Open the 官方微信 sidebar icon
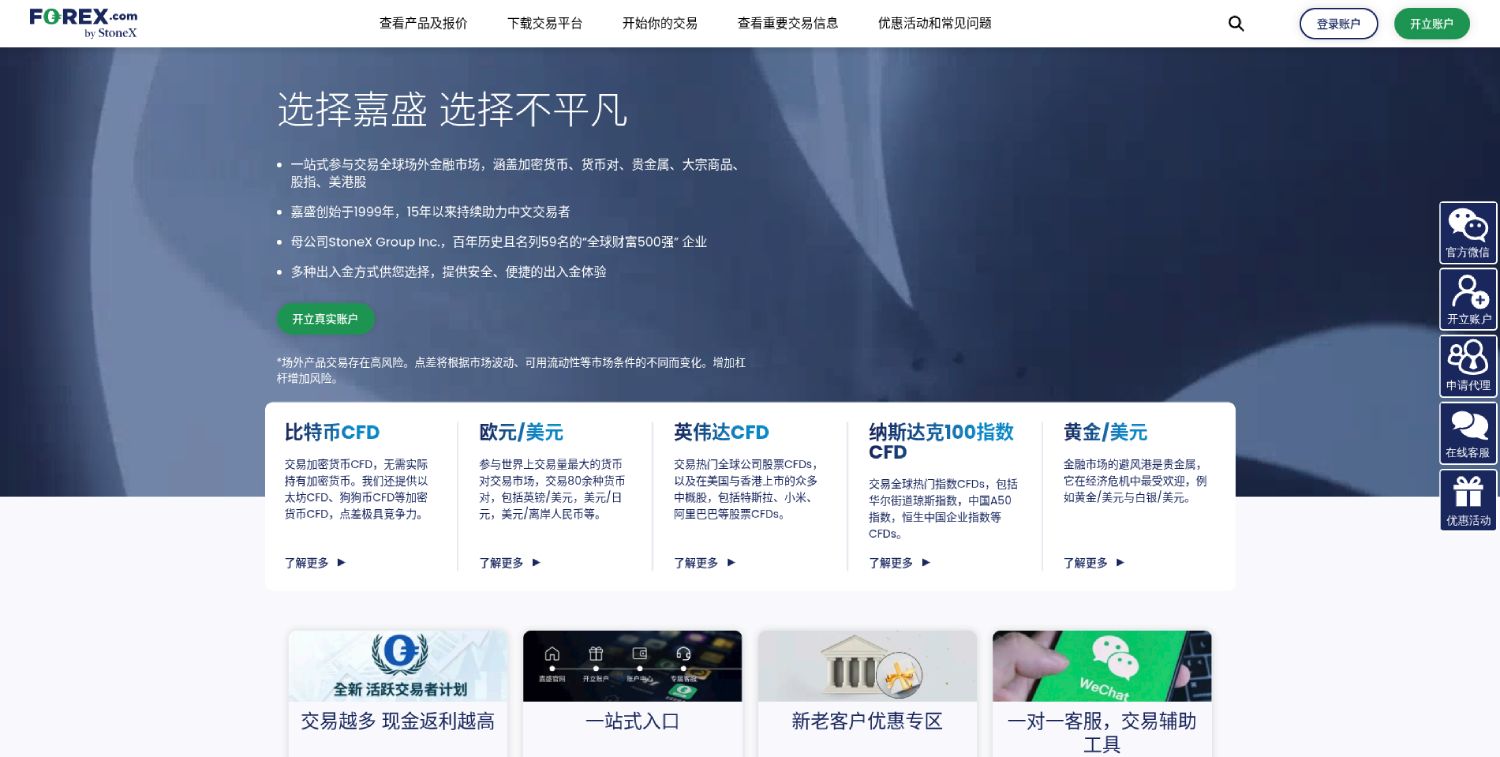Screen dimensions: 1500x757 (x=1468, y=233)
